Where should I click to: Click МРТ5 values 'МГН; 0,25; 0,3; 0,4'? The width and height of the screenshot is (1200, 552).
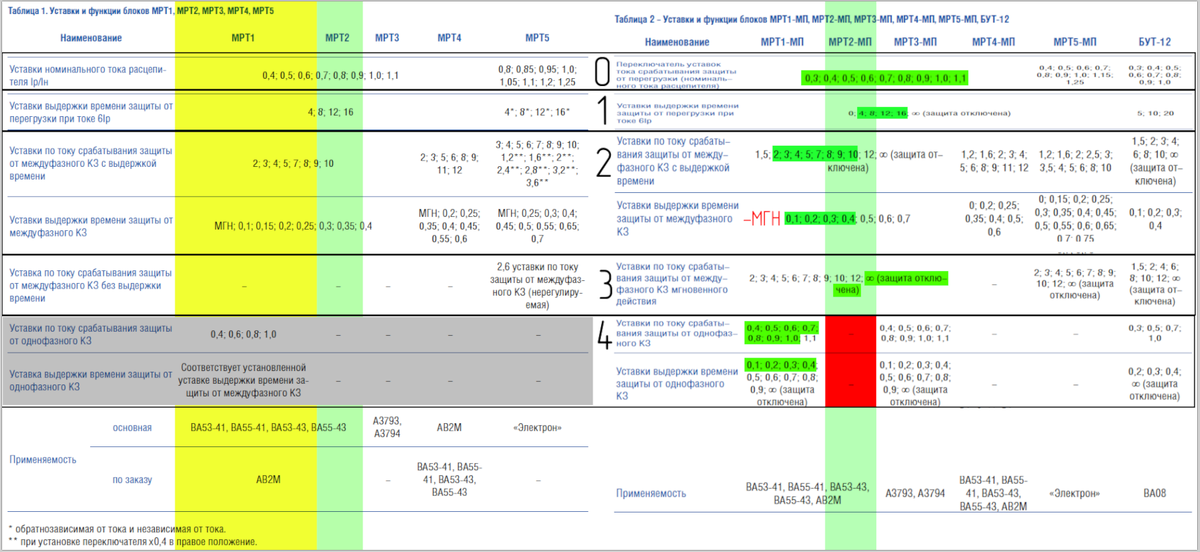point(537,226)
